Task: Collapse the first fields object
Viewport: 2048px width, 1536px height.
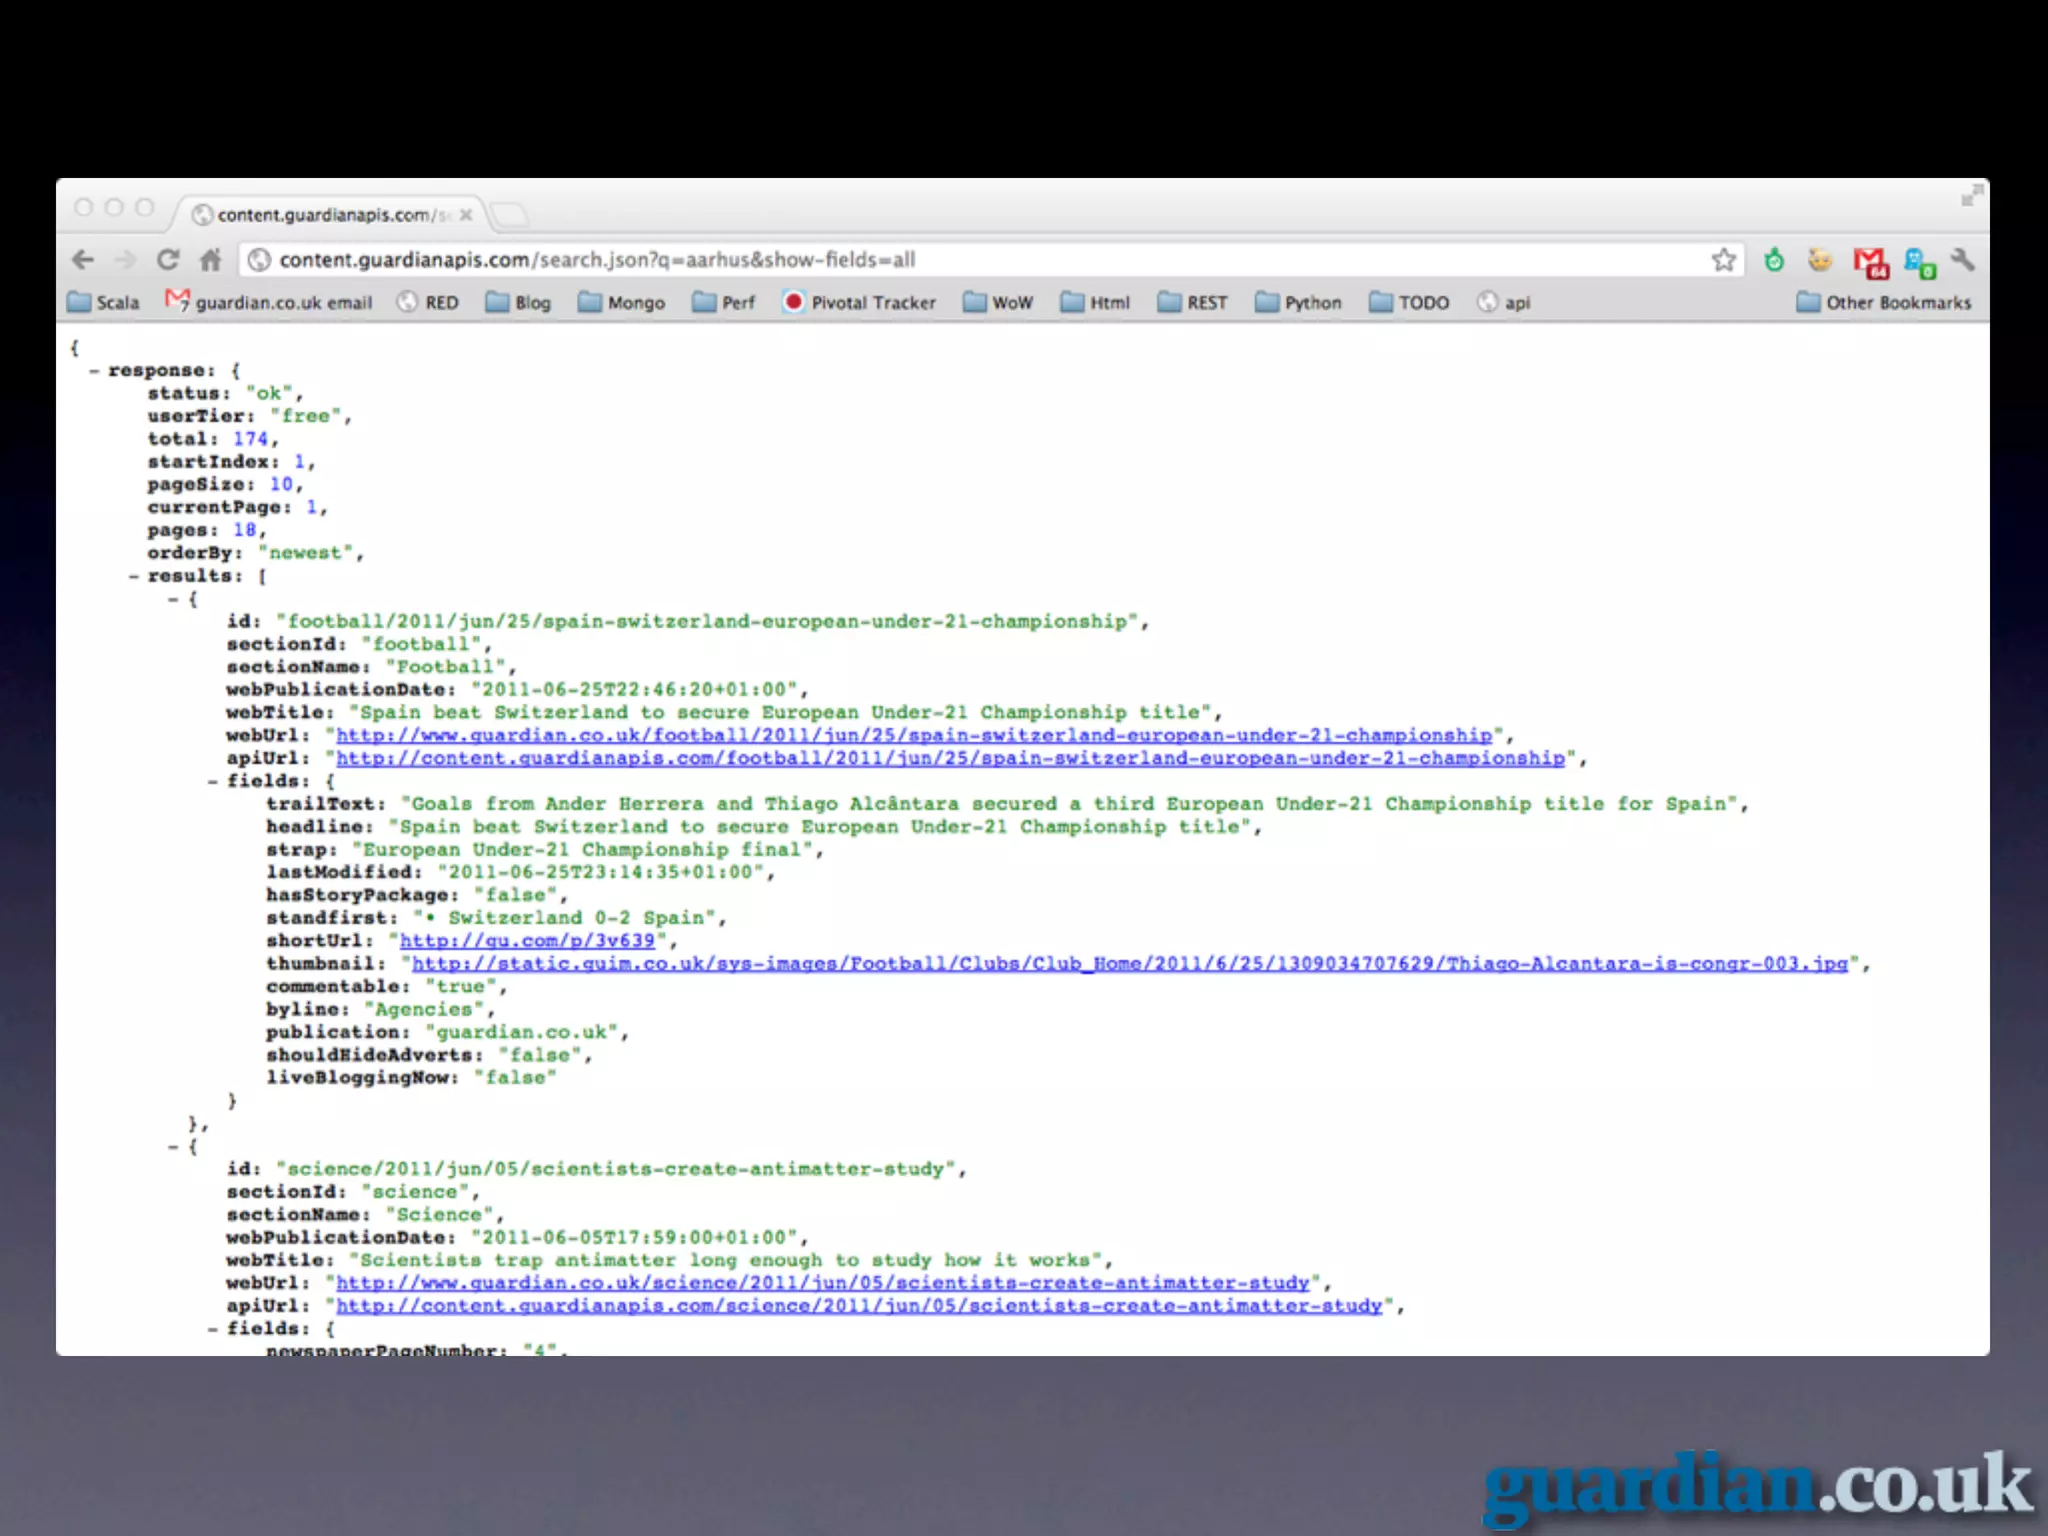Action: click(x=213, y=782)
